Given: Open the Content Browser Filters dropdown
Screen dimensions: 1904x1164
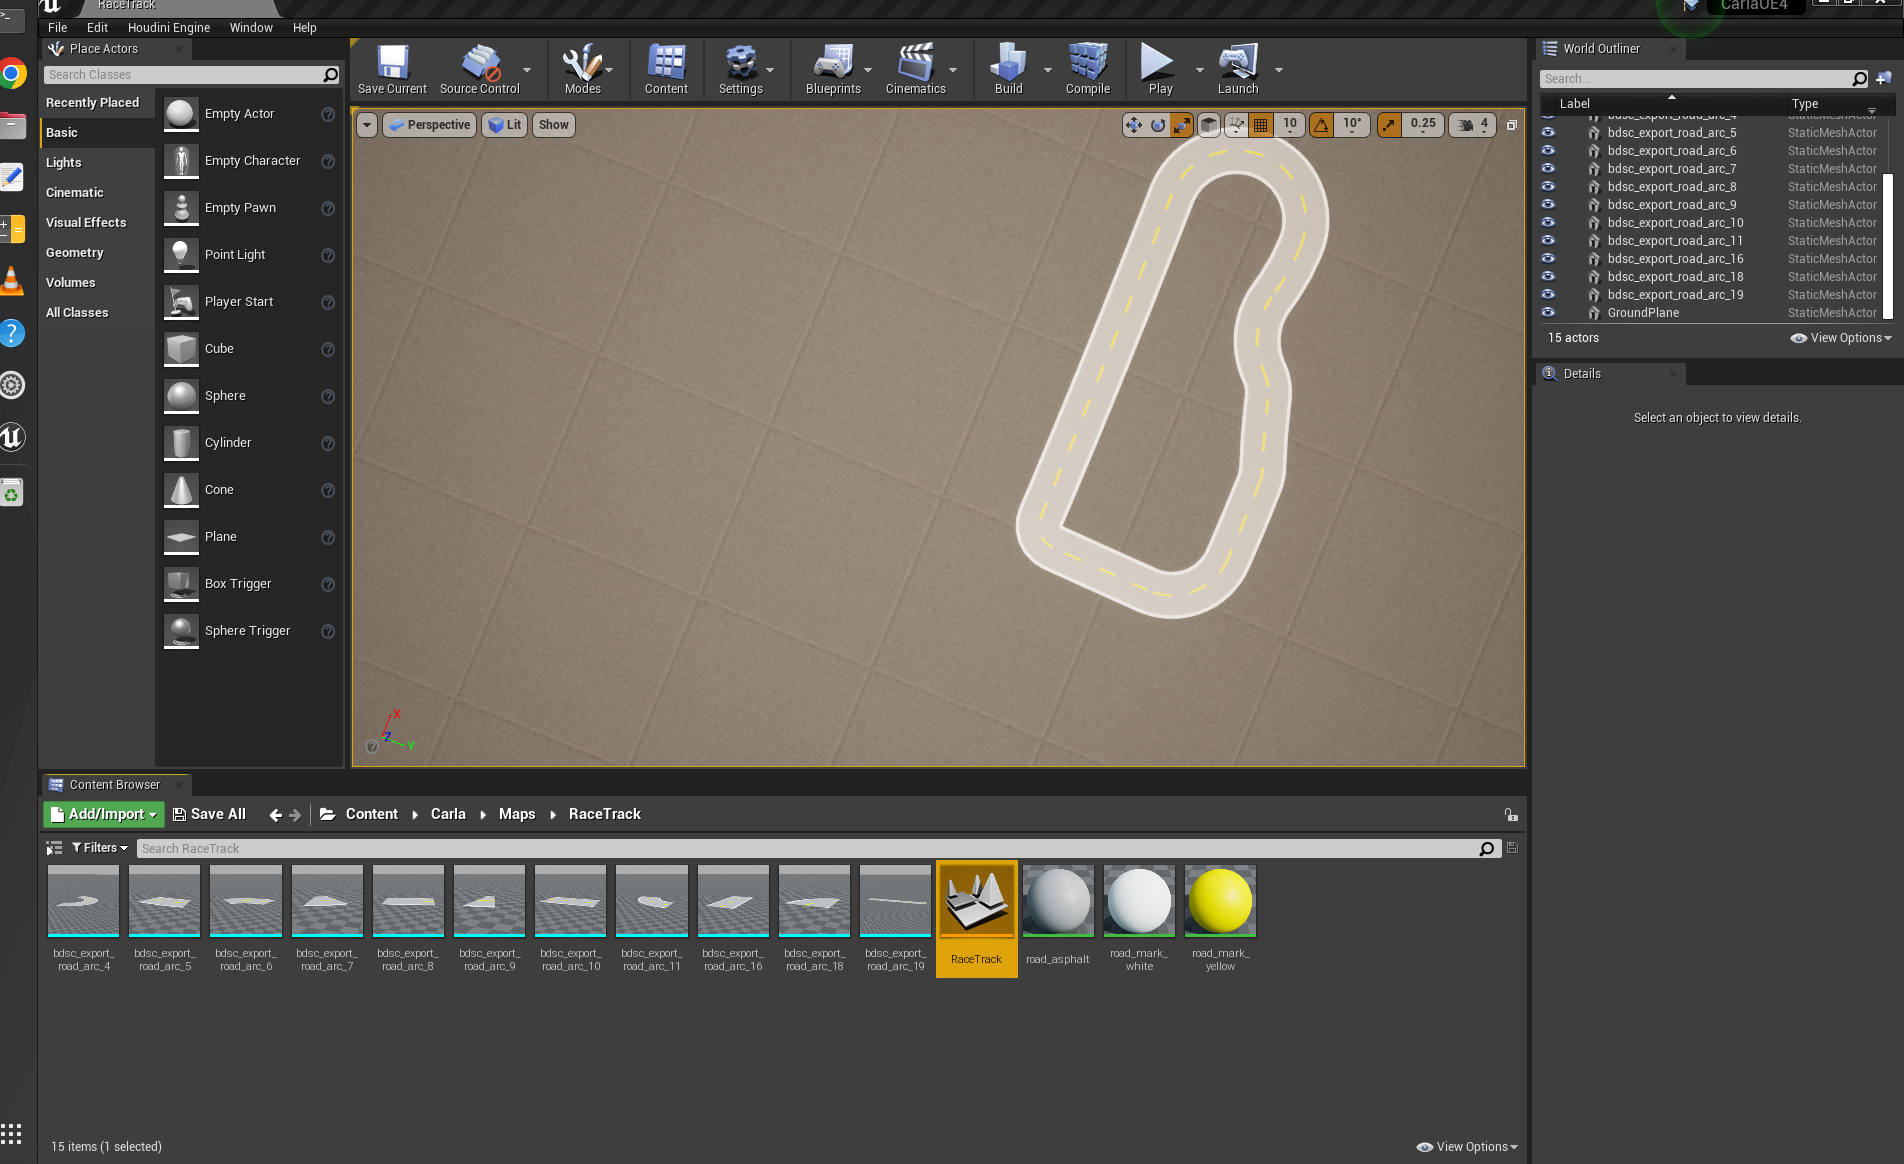Looking at the screenshot, I should pos(100,848).
